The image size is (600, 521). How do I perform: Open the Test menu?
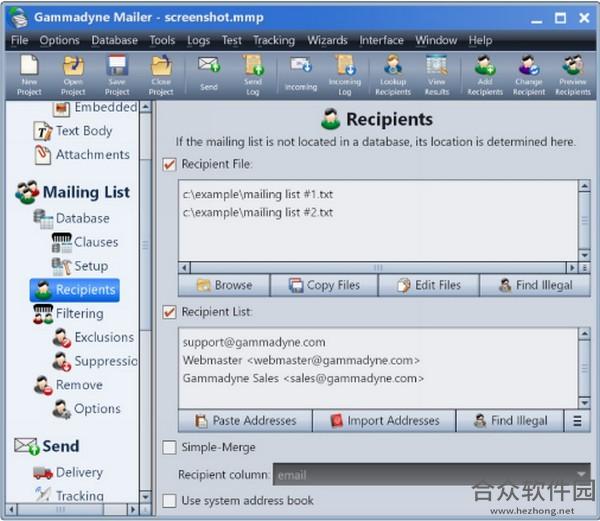coord(232,40)
